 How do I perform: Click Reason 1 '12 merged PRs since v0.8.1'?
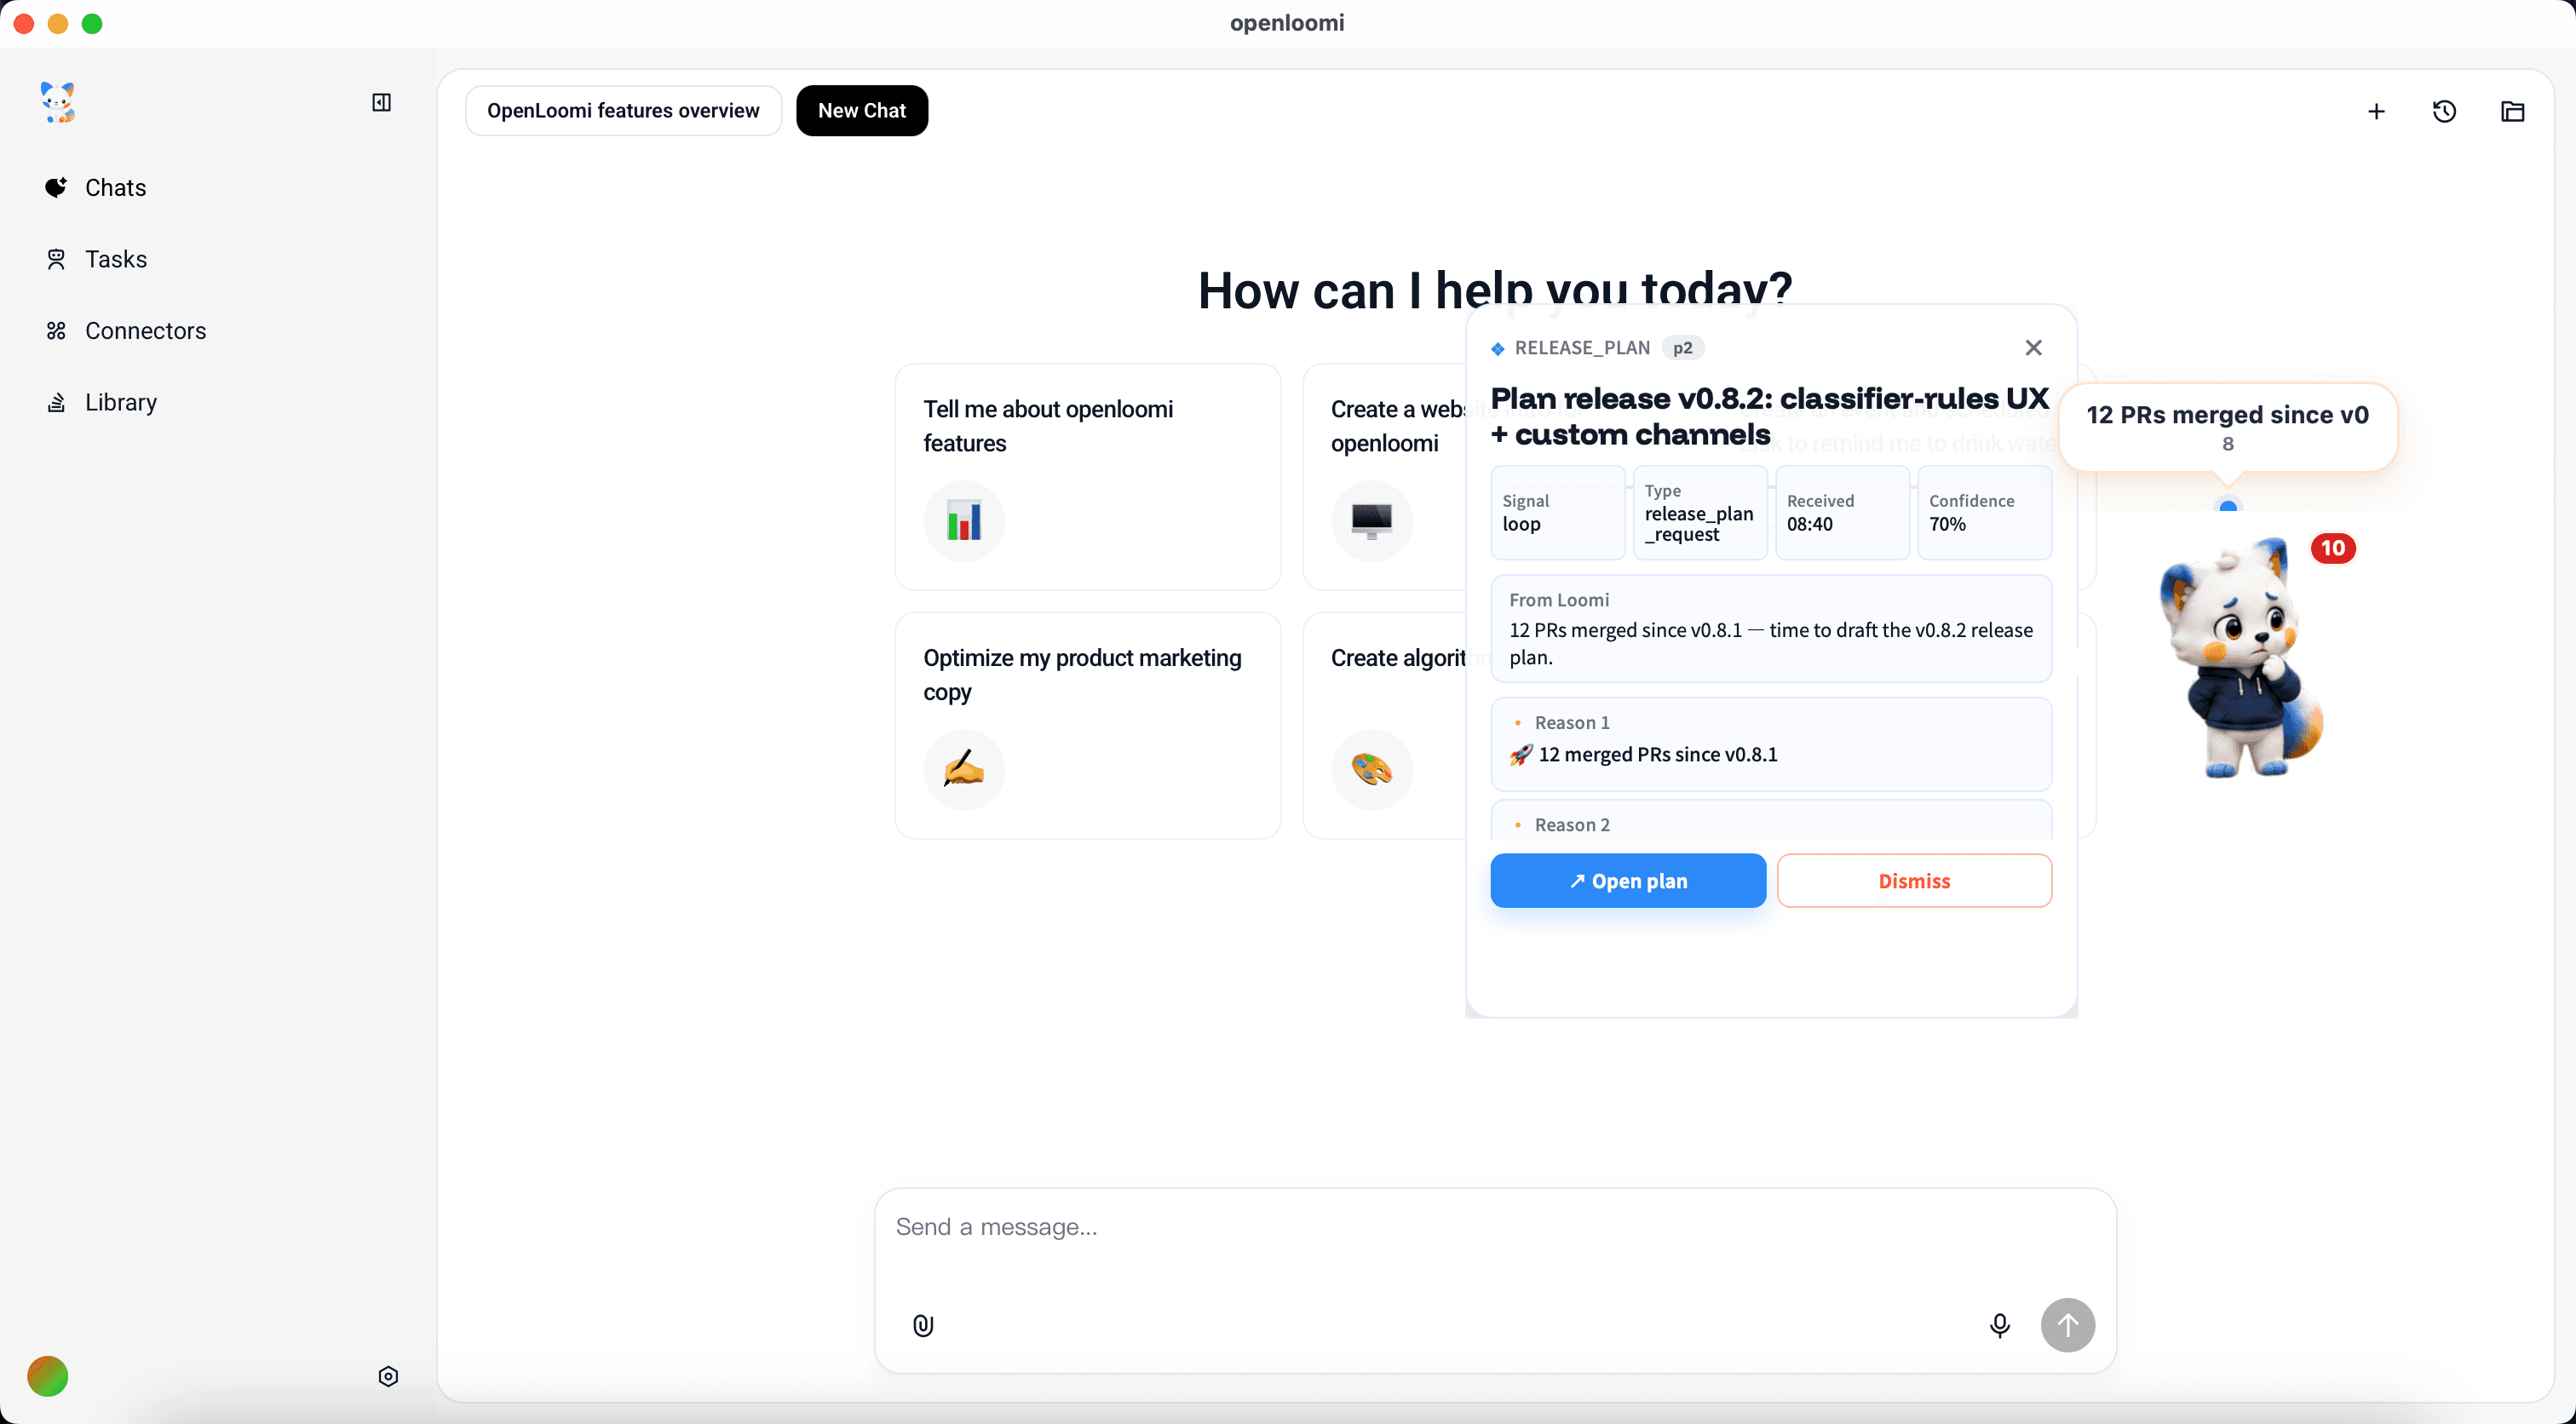click(x=1771, y=745)
